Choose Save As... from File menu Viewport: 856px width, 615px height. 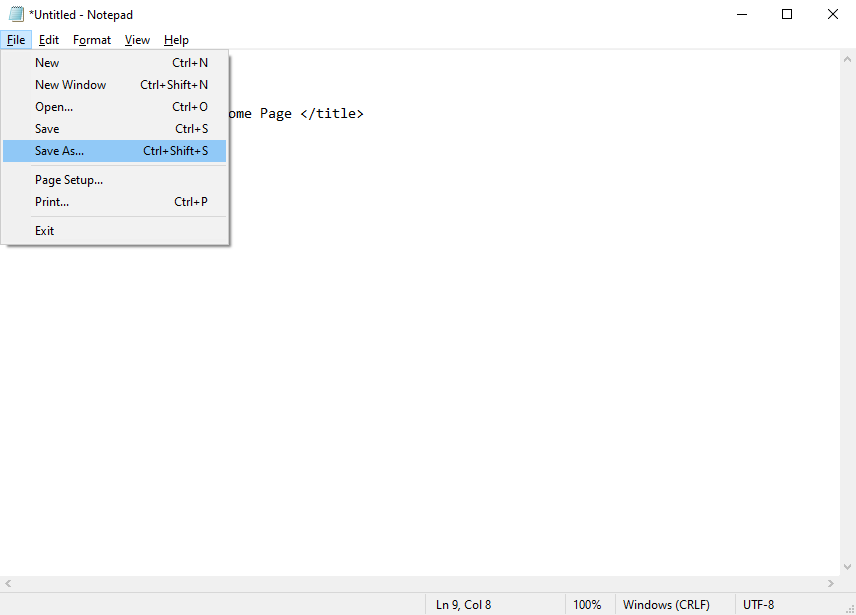114,151
